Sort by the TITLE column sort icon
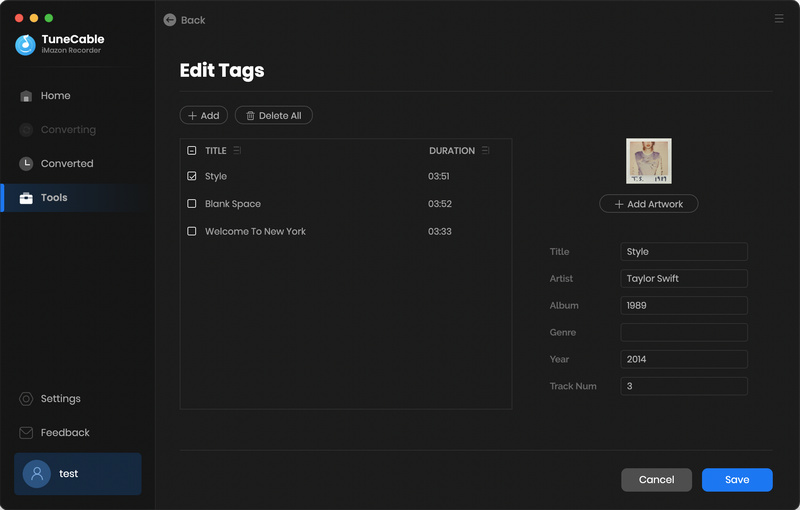 [x=237, y=151]
